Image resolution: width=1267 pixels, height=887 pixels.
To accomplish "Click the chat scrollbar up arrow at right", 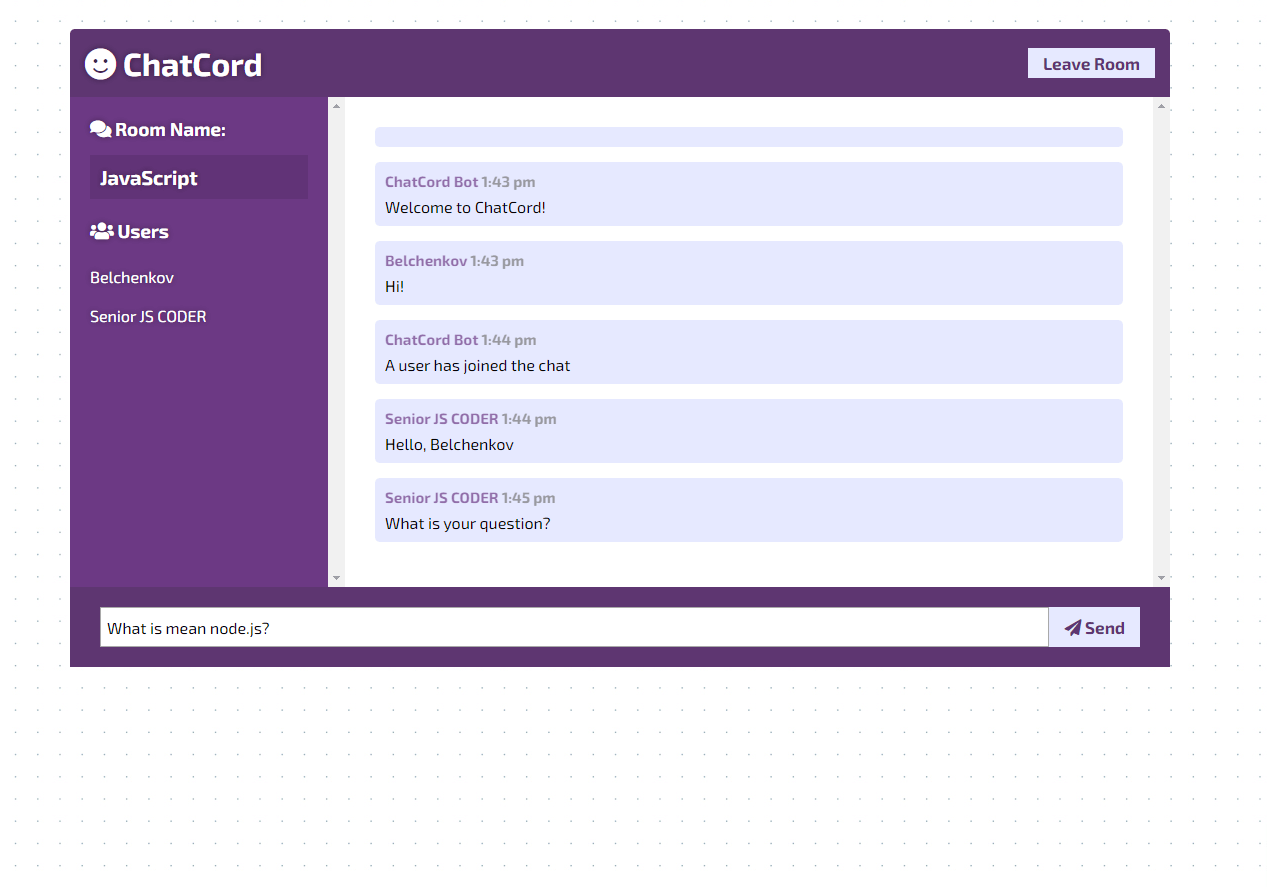I will 1161,105.
